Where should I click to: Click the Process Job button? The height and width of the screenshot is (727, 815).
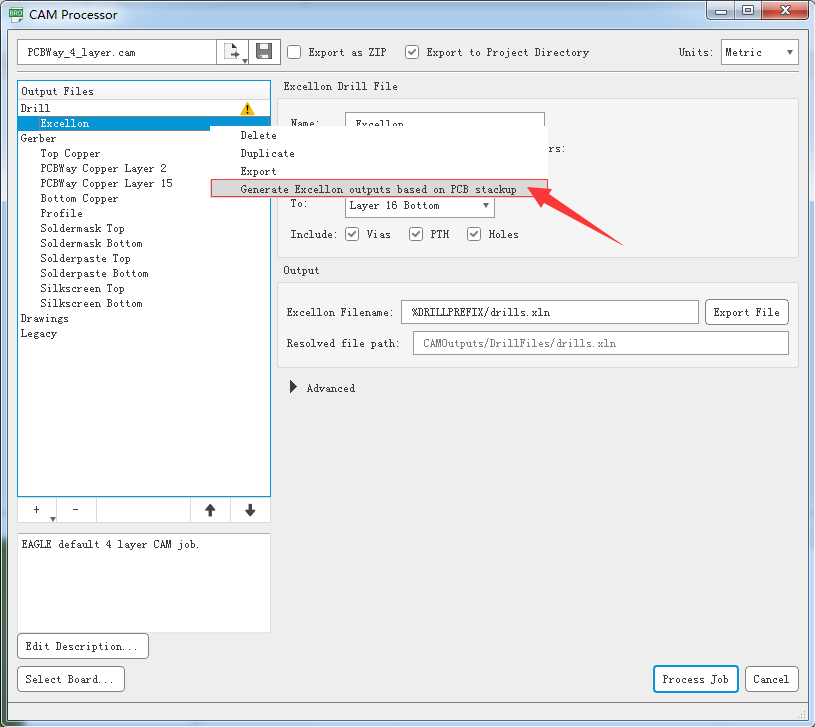coord(695,679)
